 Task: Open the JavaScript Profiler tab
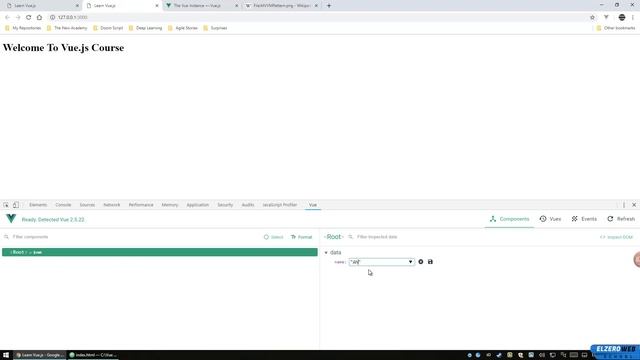tap(280, 205)
